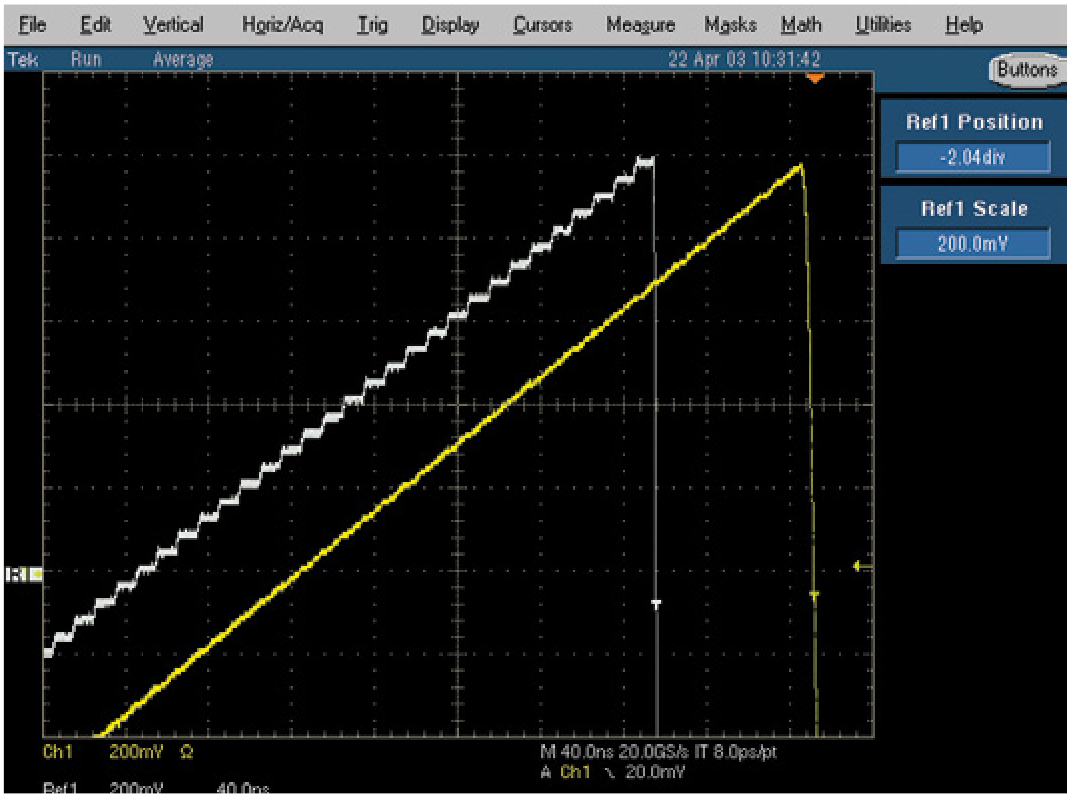Screen dimensions: 1070x796
Task: Toggle the Ref1 waveform via its readout
Action: (60, 789)
